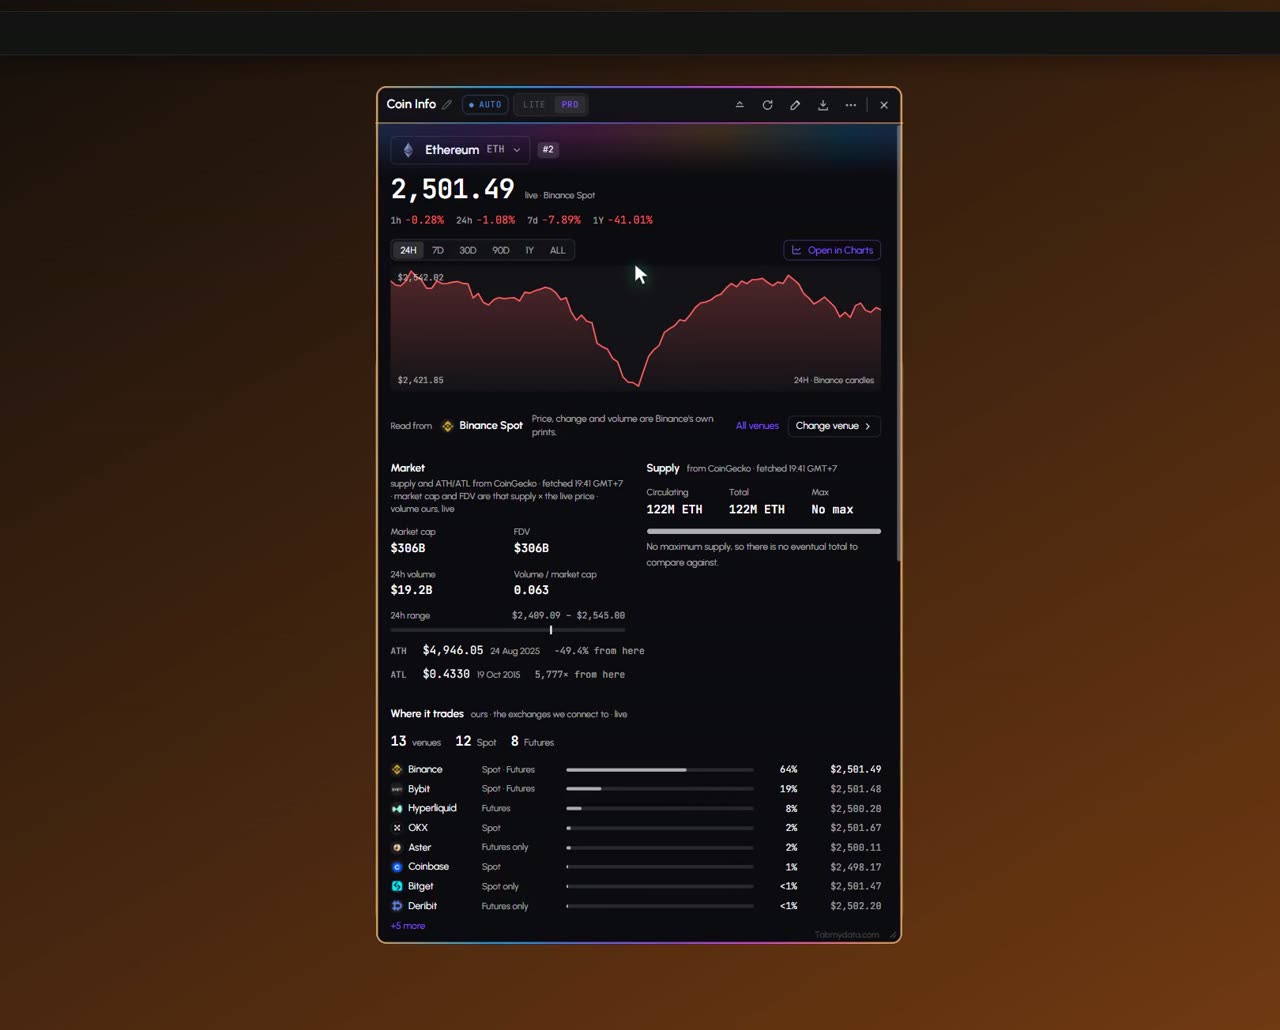Click the All venues link
Viewport: 1280px width, 1030px height.
point(757,426)
